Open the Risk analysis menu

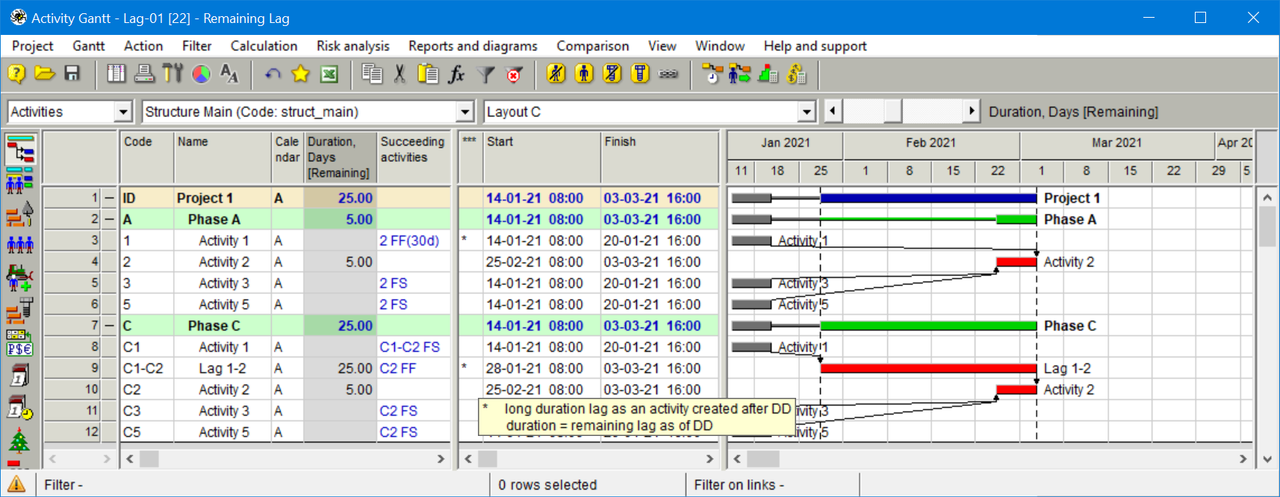(353, 46)
